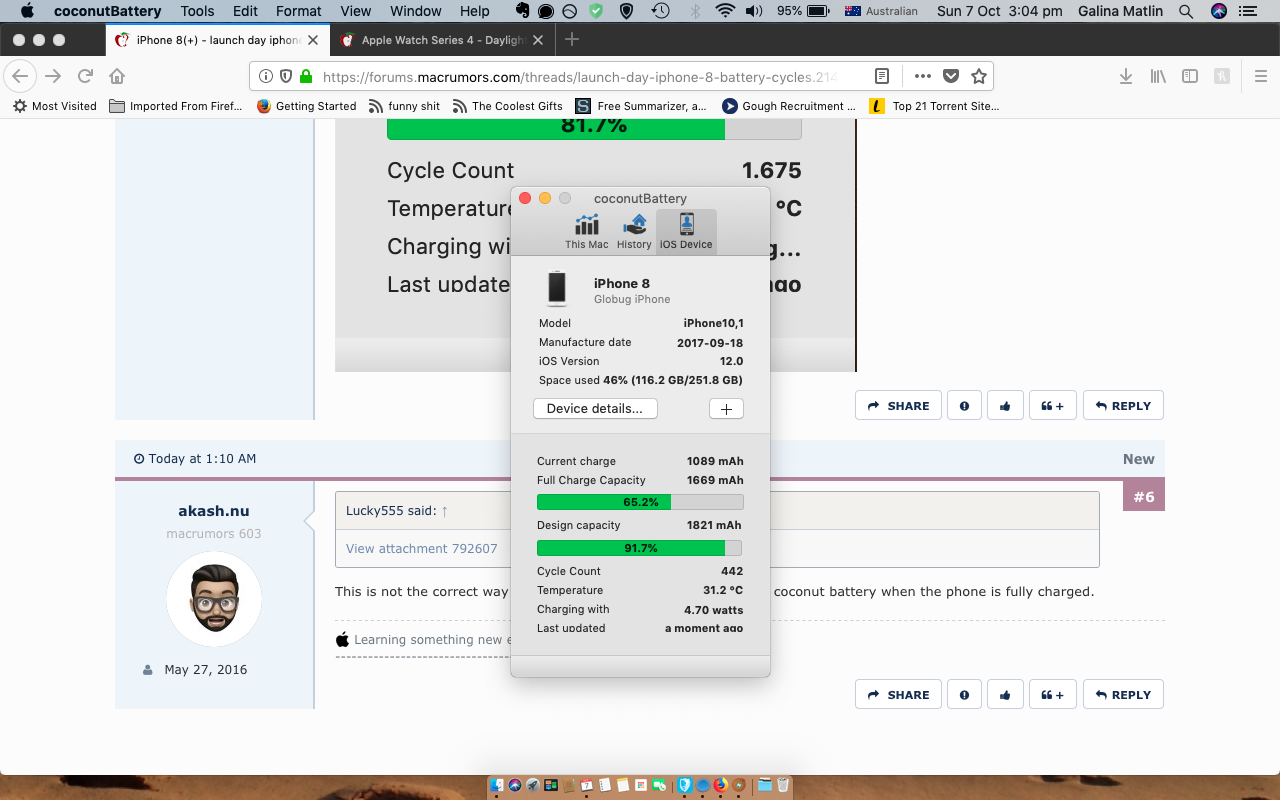Click Firefox back button

pyautogui.click(x=20, y=76)
